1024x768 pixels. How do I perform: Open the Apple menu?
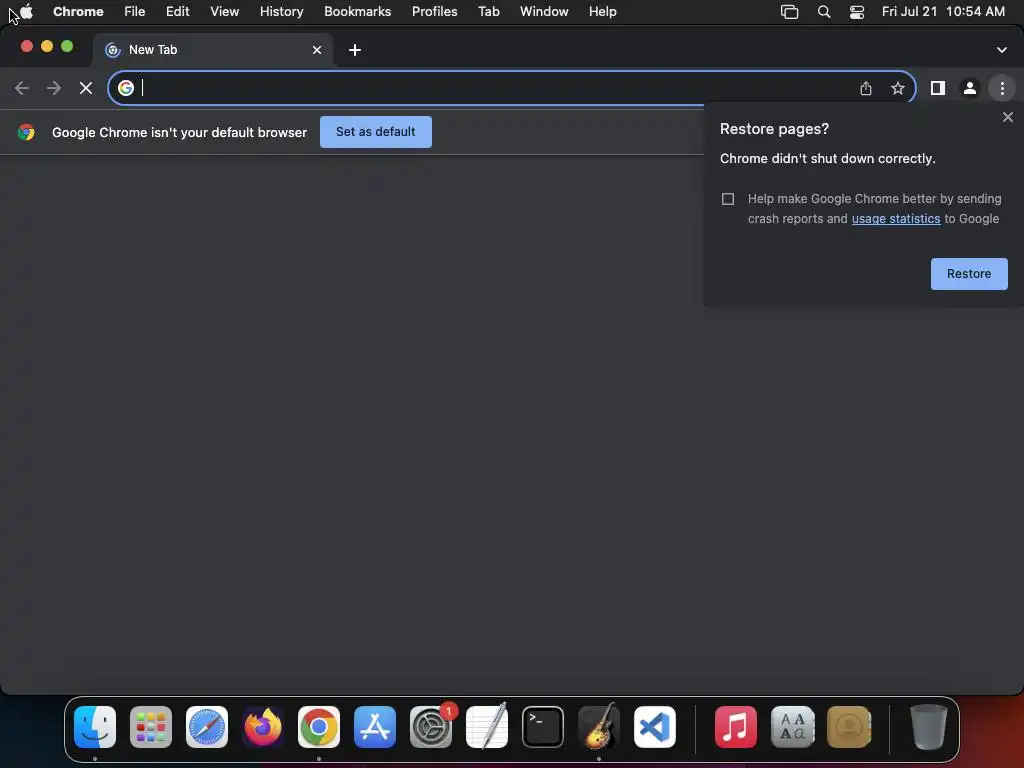point(26,11)
